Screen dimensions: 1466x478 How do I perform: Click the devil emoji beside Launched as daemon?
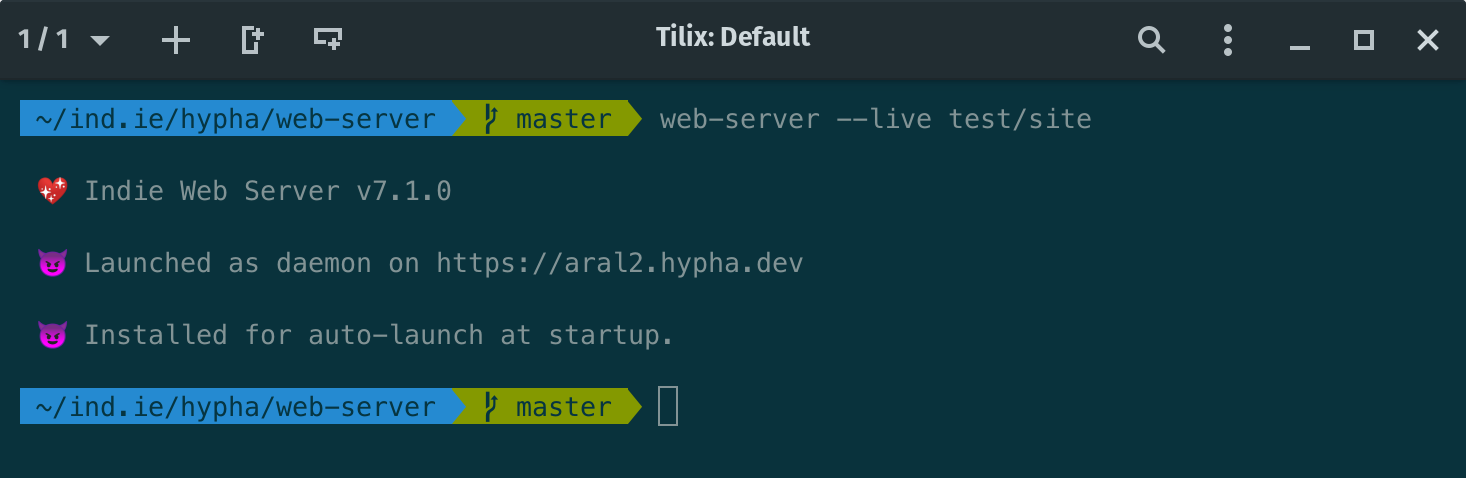(52, 263)
